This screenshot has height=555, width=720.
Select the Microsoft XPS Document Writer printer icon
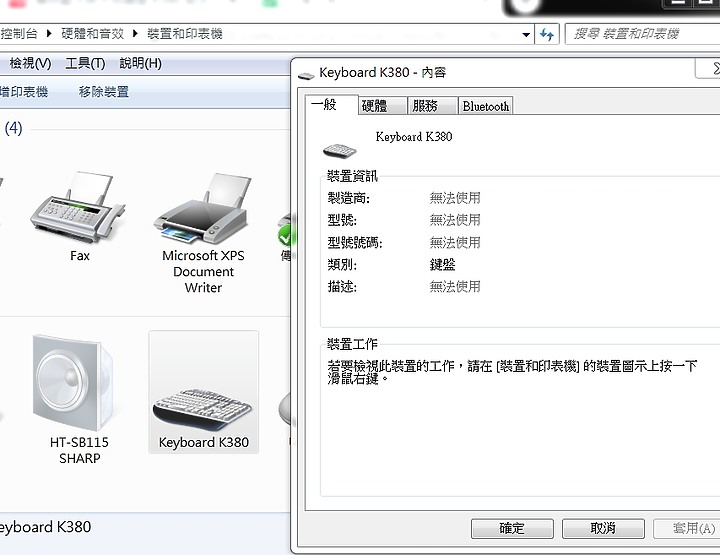[203, 208]
